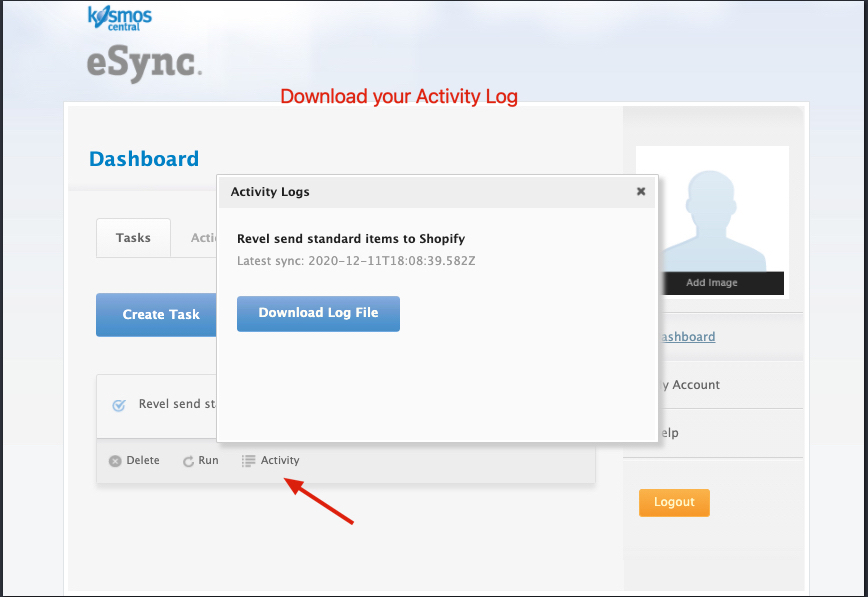Click the checkmark icon beside Revel task
Viewport: 868px width, 597px height.
coord(119,405)
